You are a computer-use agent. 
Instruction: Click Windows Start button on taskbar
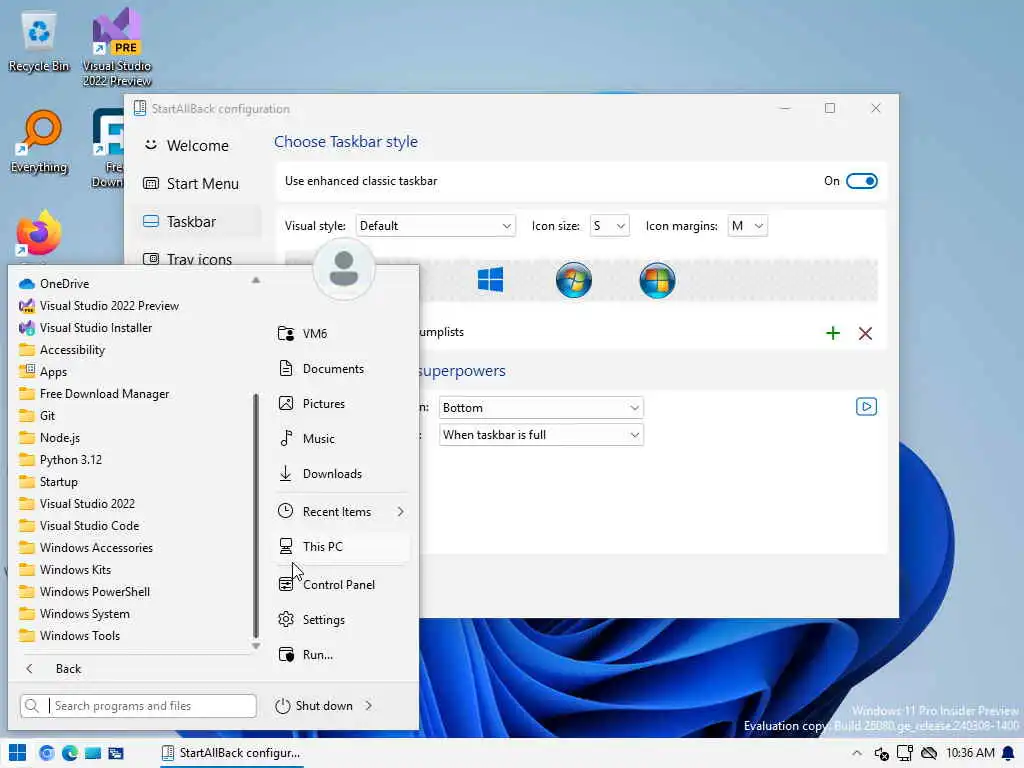tap(18, 753)
